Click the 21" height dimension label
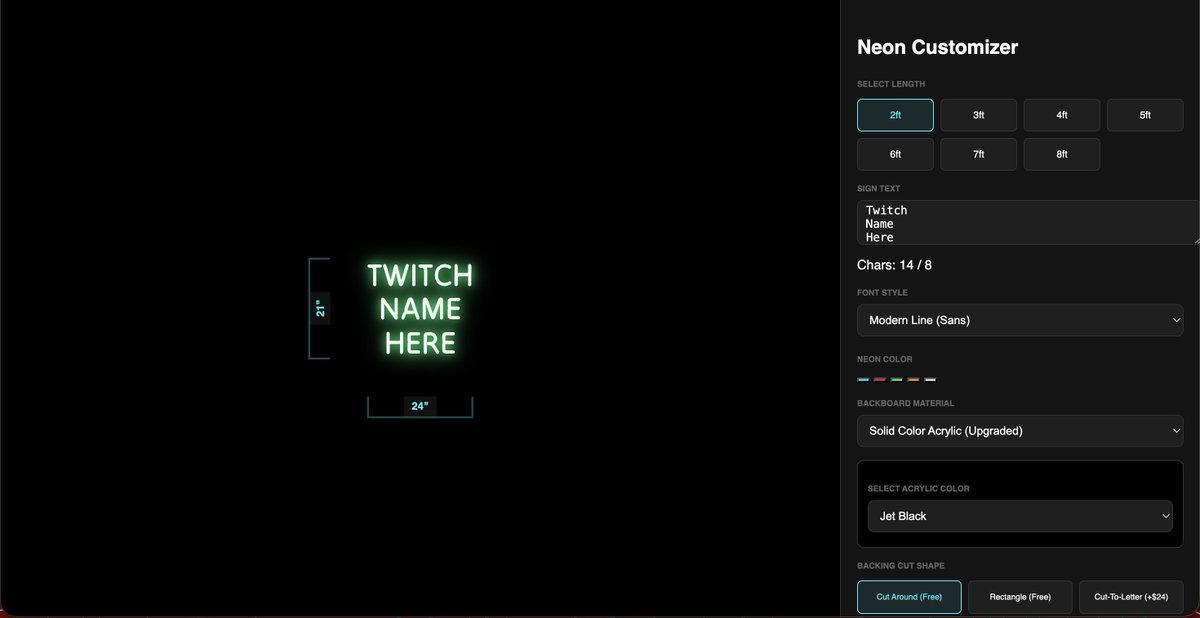 (x=320, y=308)
